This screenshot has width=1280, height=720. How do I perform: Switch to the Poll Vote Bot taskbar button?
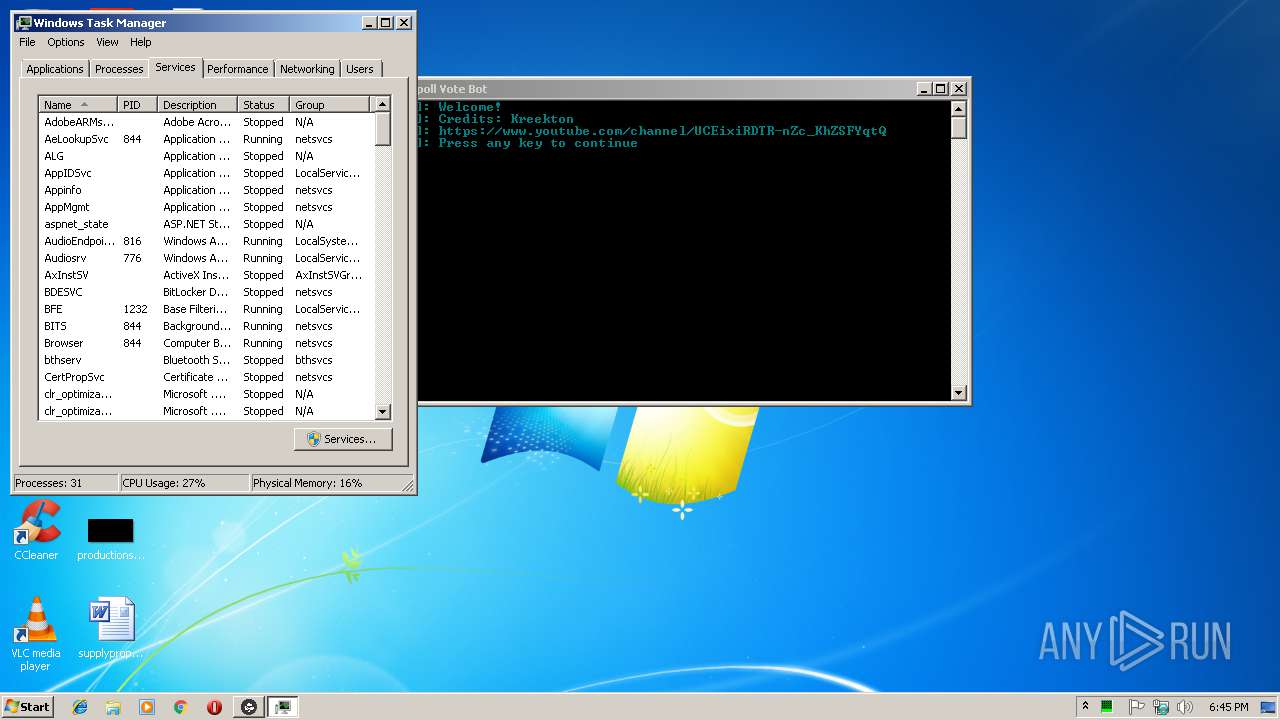(249, 707)
